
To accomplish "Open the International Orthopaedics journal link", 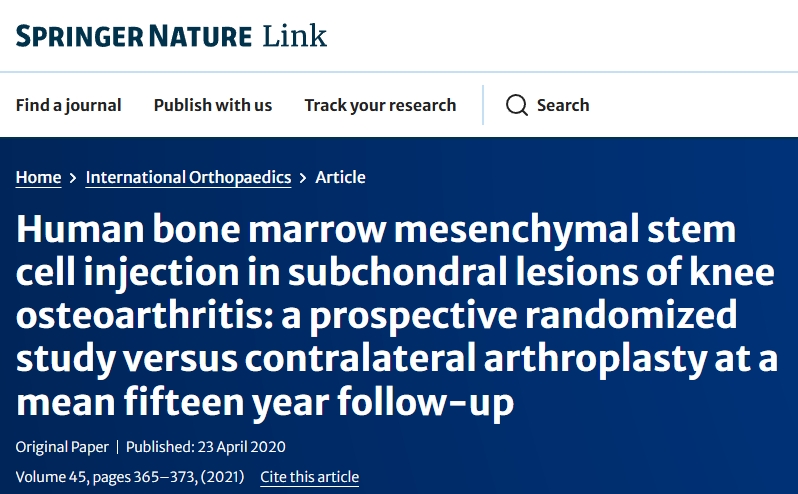I will pyautogui.click(x=188, y=178).
